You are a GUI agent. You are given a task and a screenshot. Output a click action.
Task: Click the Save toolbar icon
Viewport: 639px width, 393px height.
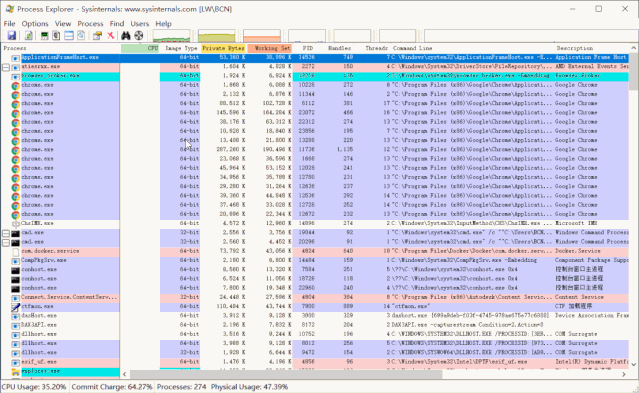[11, 35]
